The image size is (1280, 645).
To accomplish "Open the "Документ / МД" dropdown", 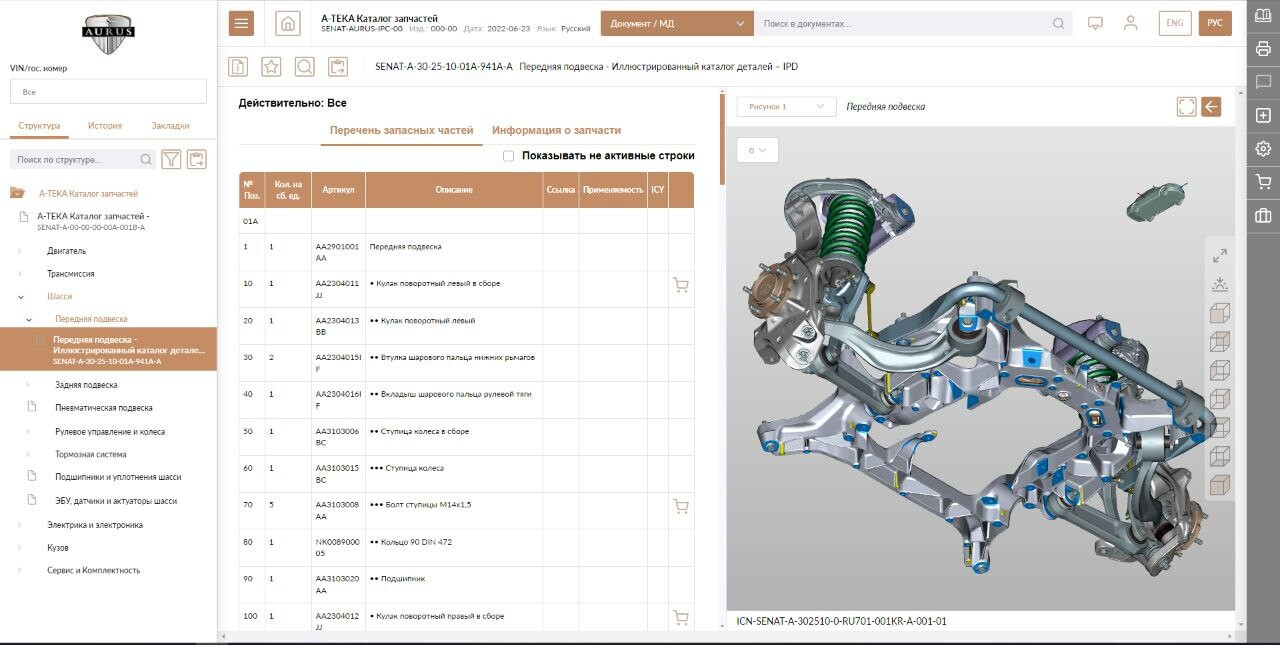I will 677,23.
